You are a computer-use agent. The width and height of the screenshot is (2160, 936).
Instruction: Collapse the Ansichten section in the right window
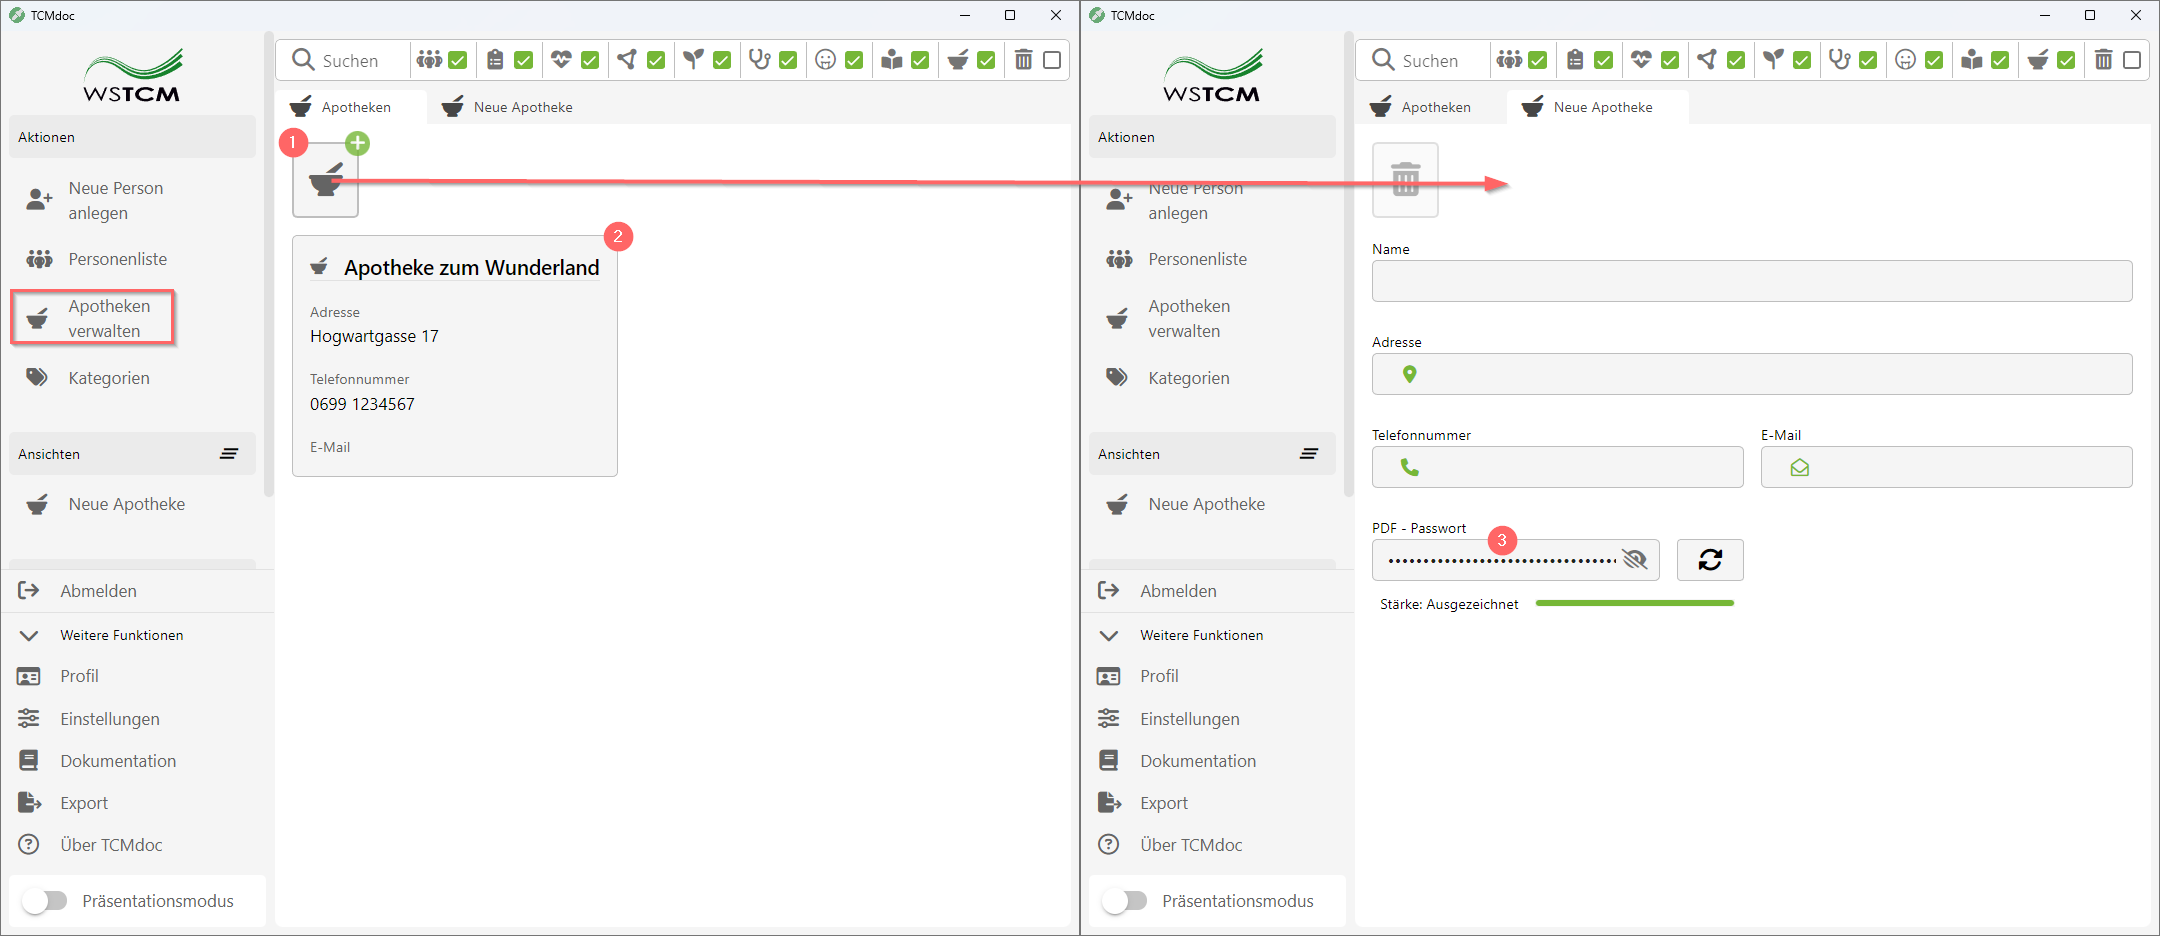(x=1308, y=454)
